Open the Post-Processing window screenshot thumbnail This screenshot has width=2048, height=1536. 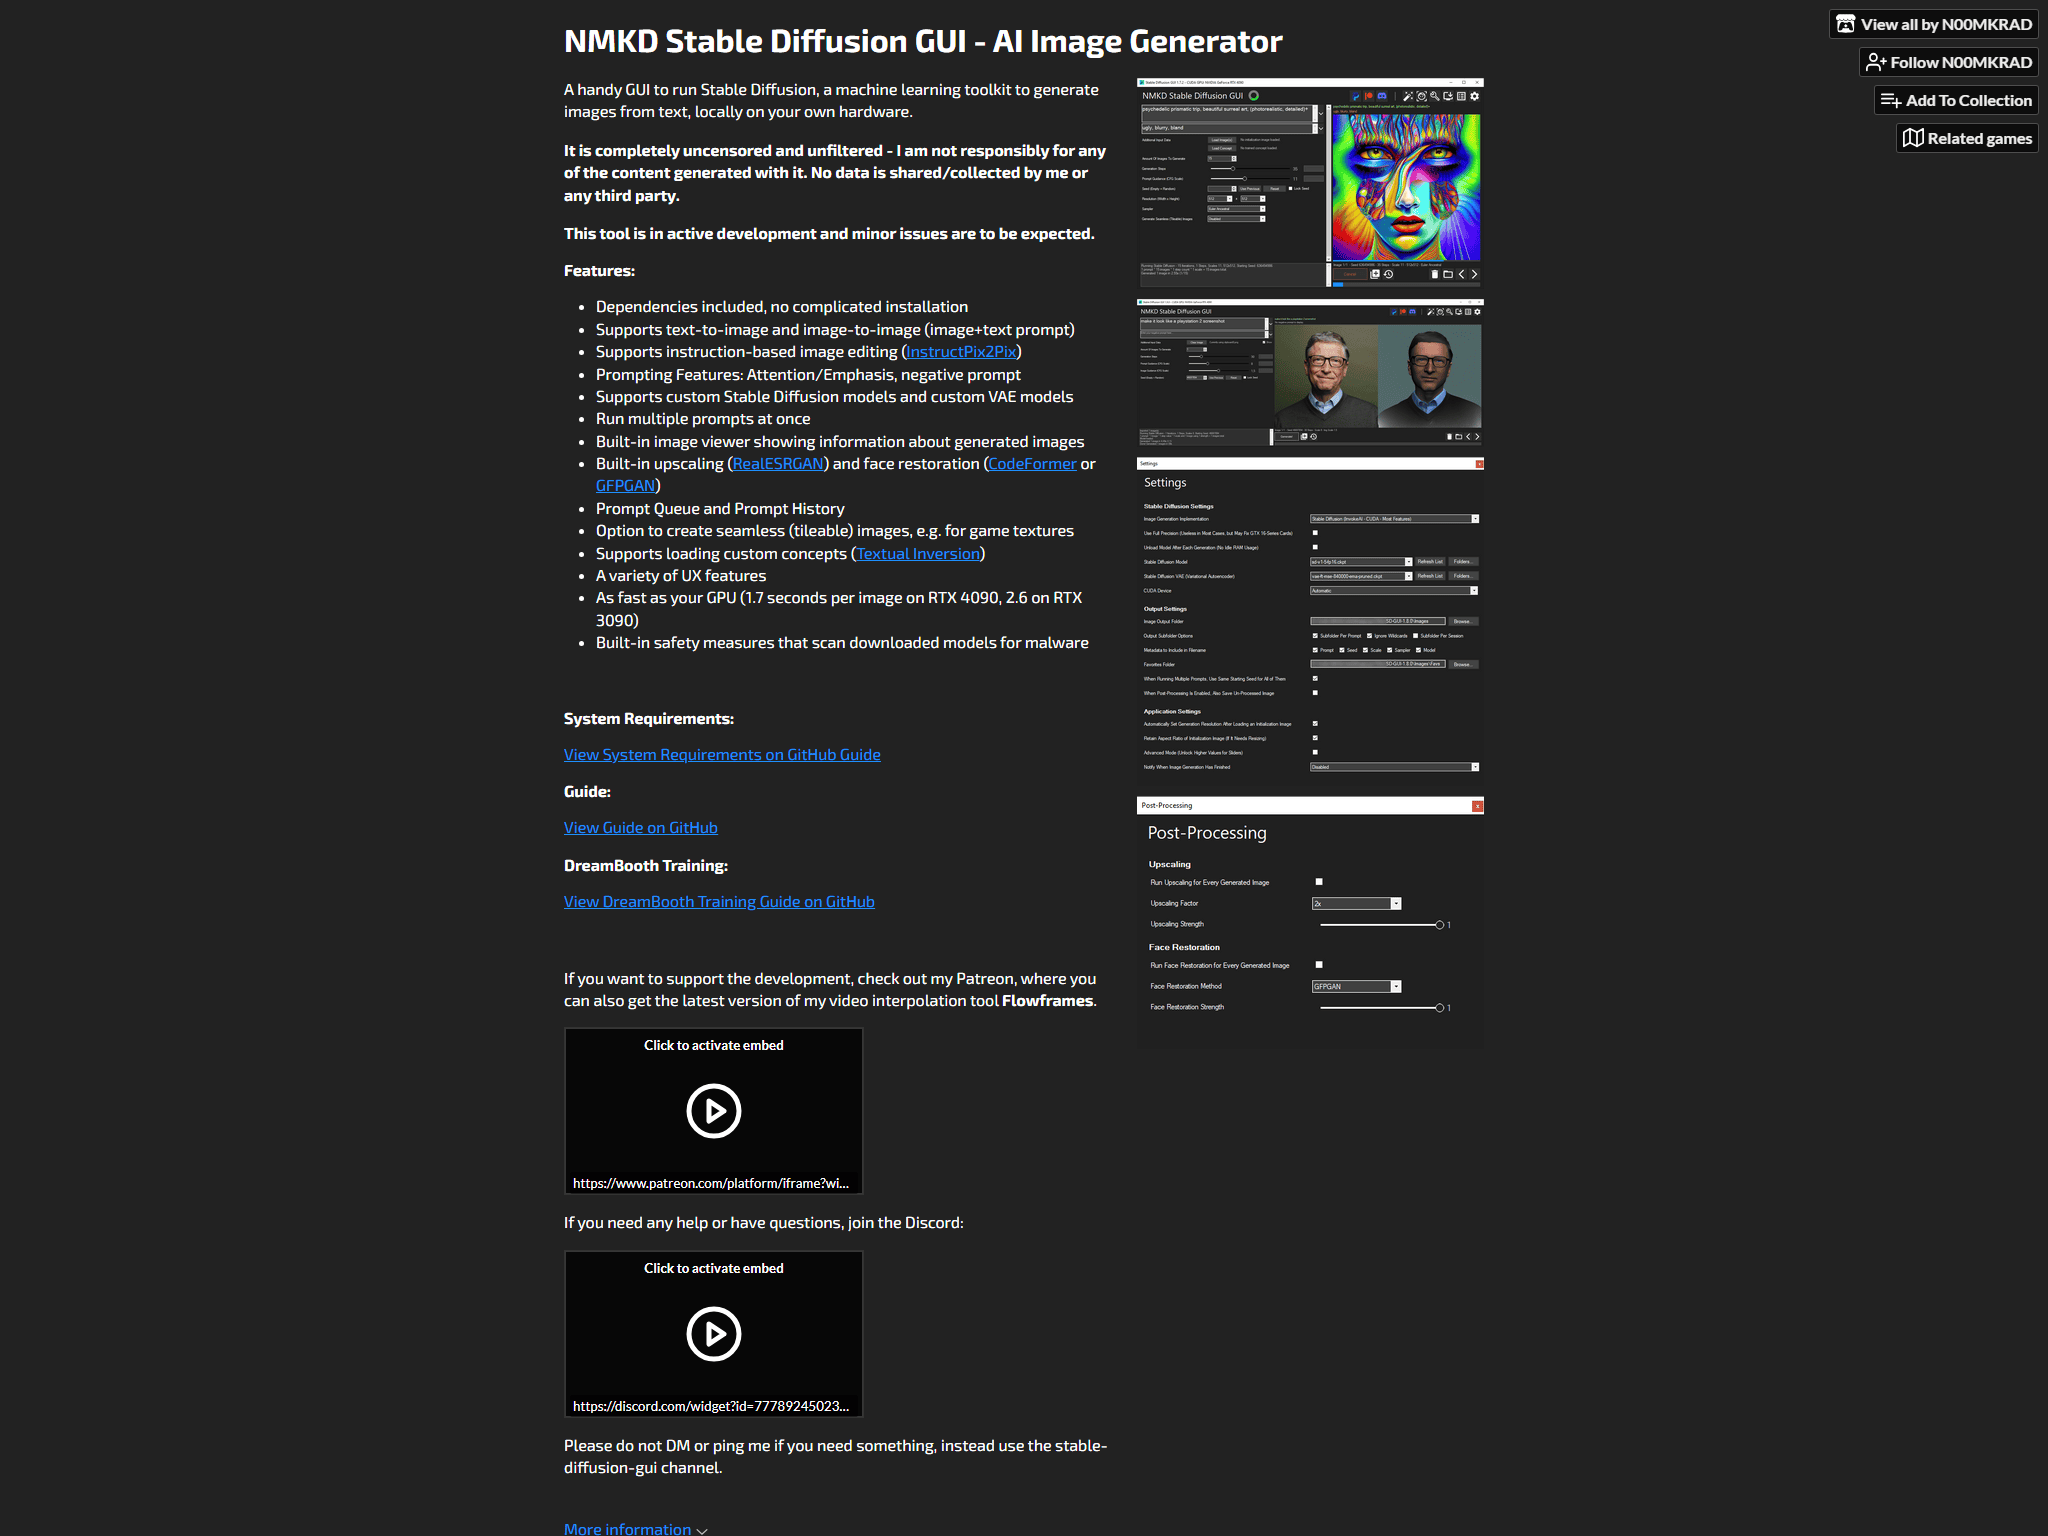pos(1310,922)
